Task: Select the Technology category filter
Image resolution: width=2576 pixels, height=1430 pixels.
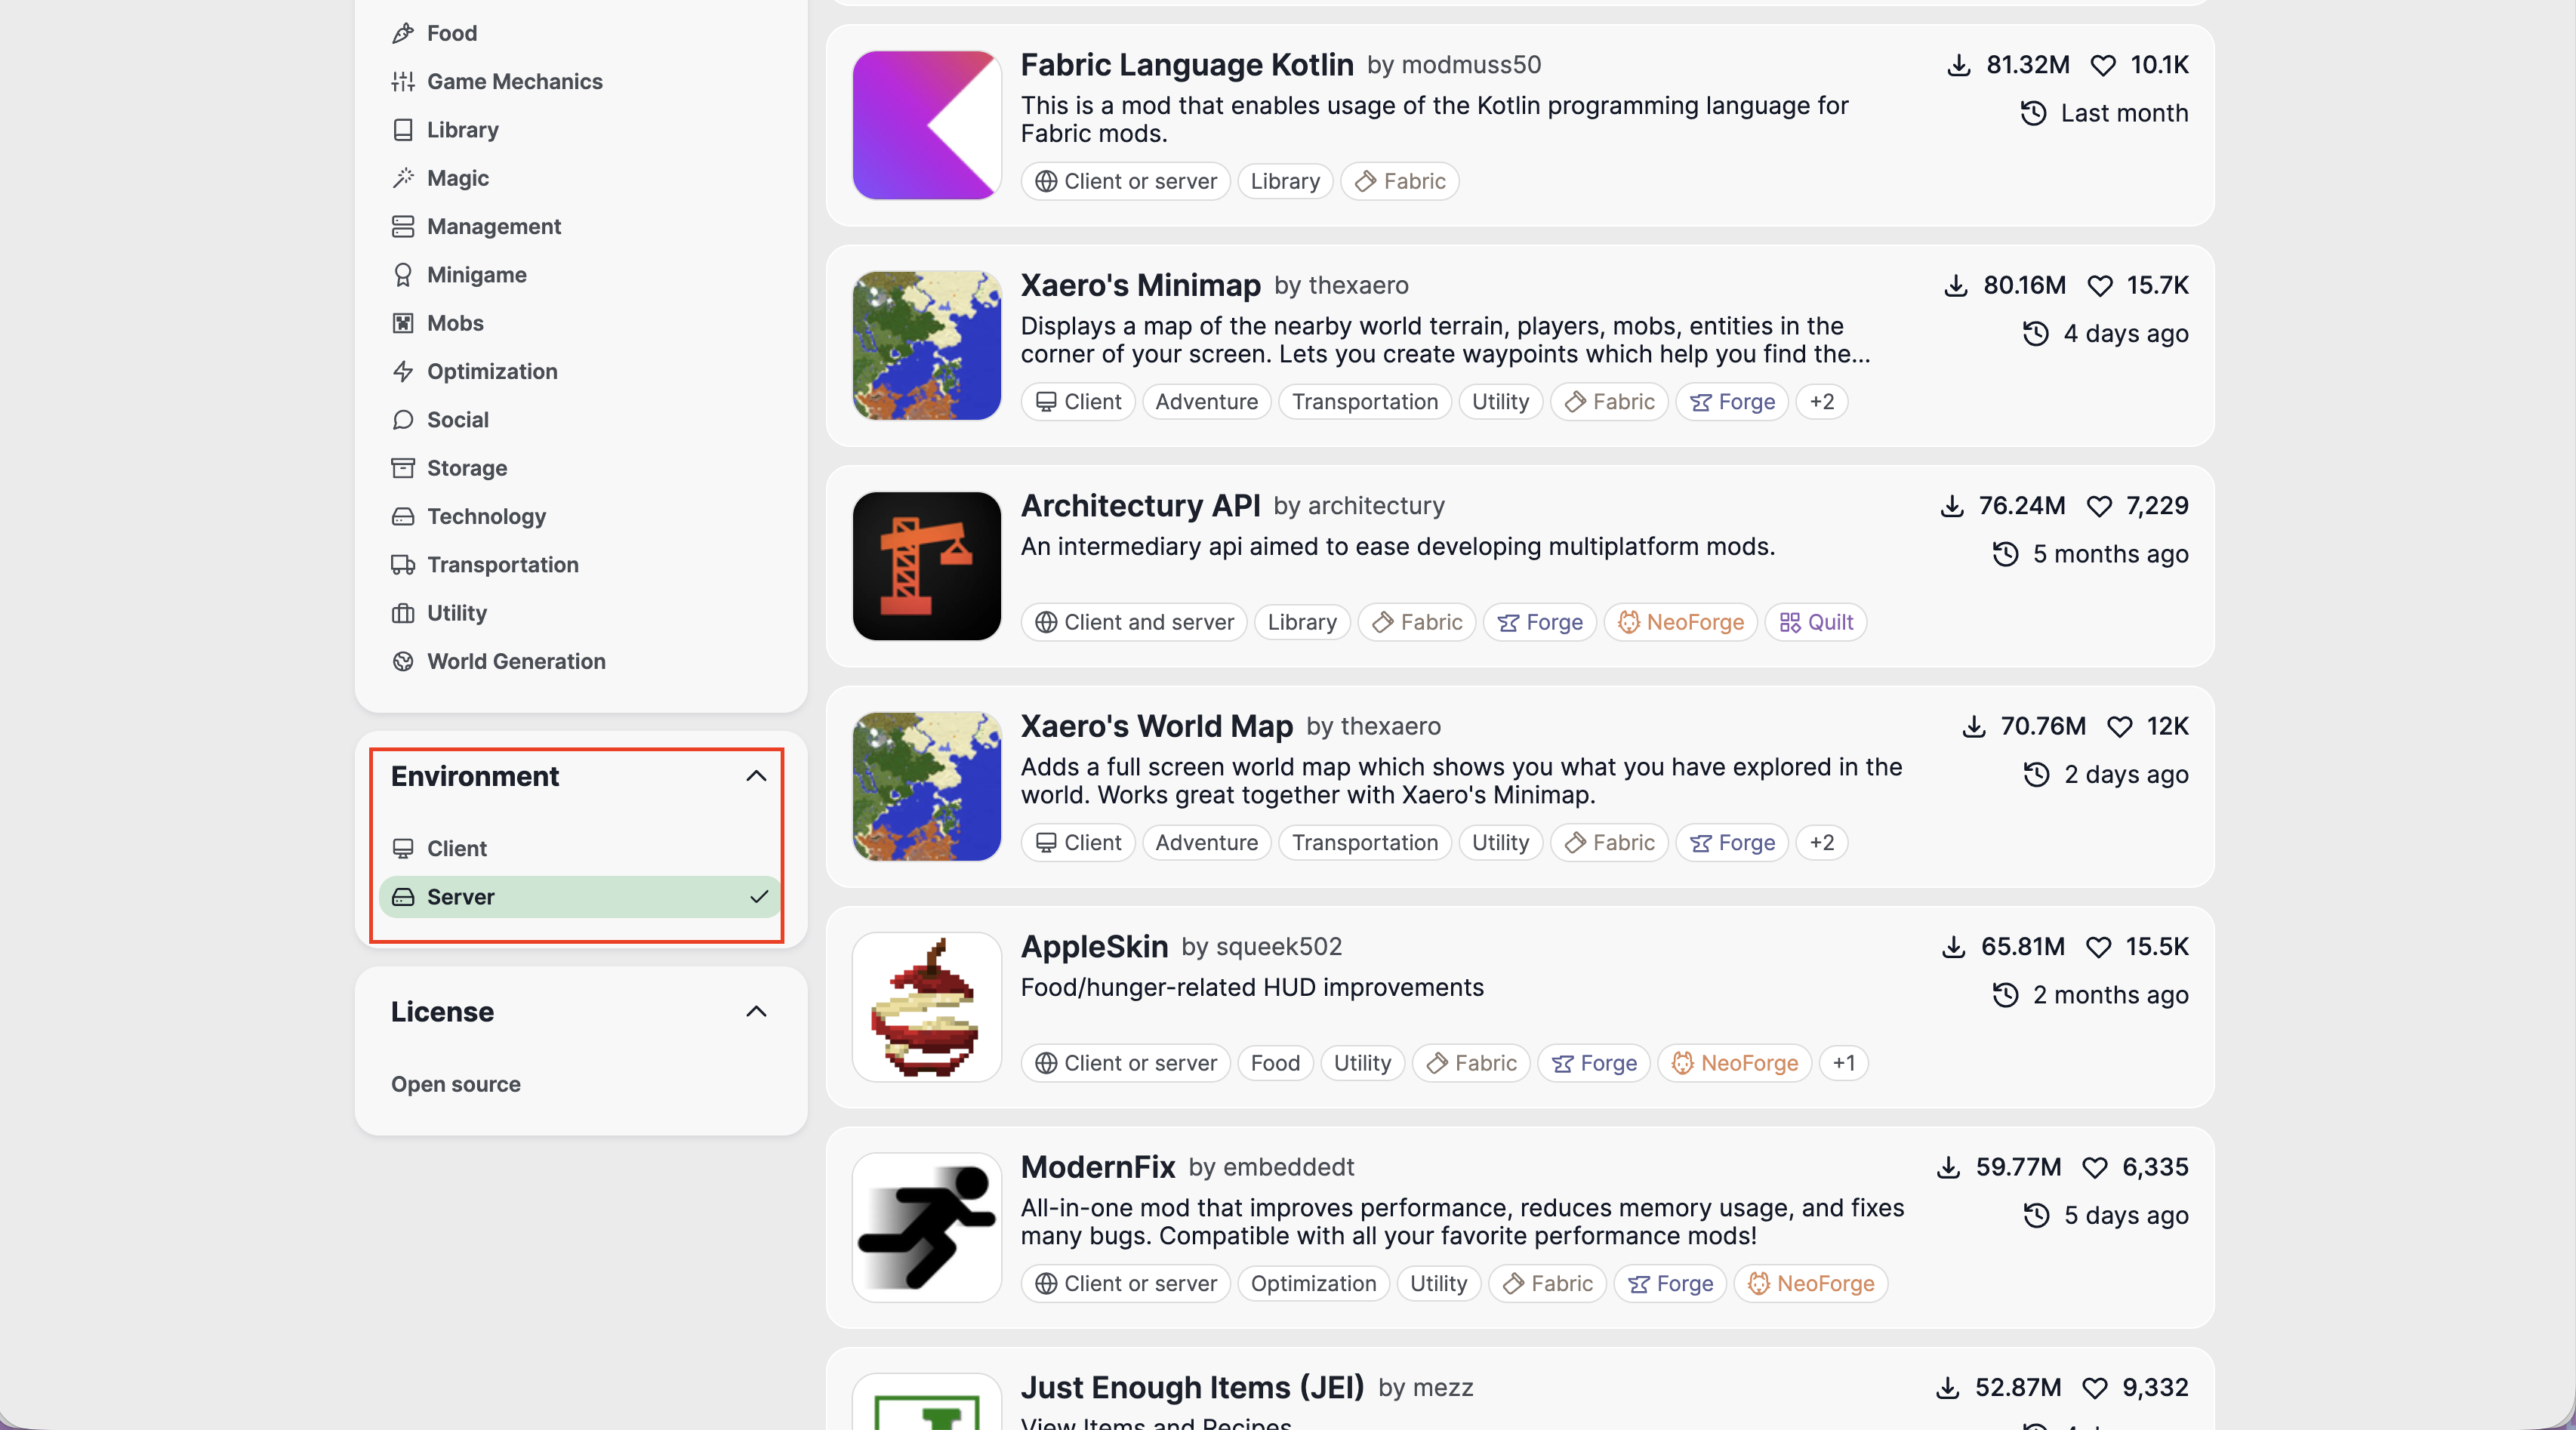Action: [580, 516]
